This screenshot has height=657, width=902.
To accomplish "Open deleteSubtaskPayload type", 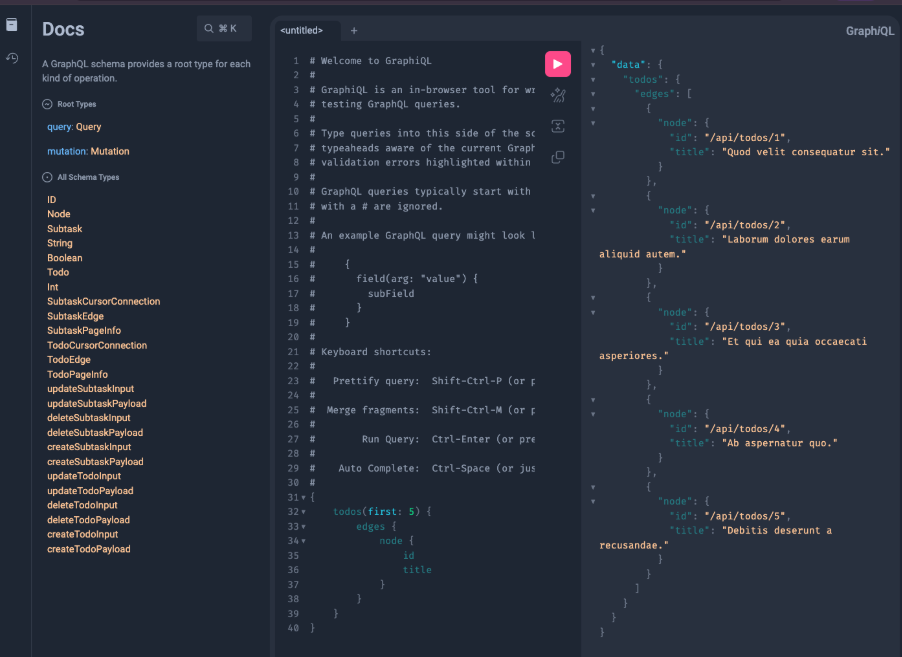I will point(95,433).
